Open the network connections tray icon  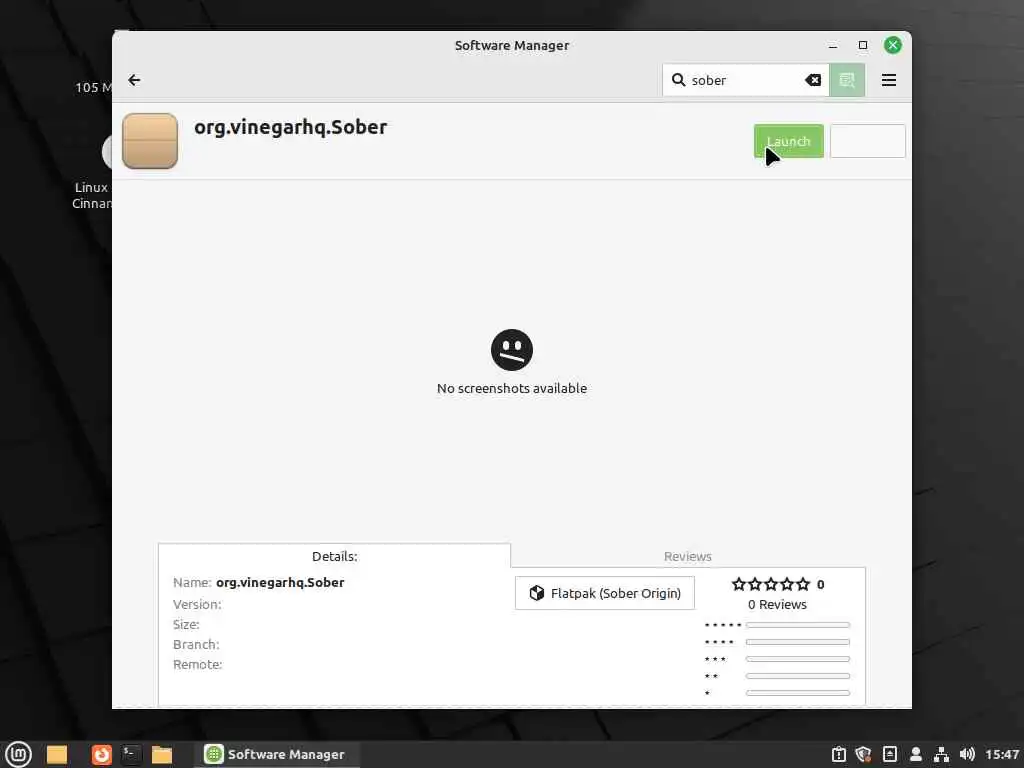(941, 754)
